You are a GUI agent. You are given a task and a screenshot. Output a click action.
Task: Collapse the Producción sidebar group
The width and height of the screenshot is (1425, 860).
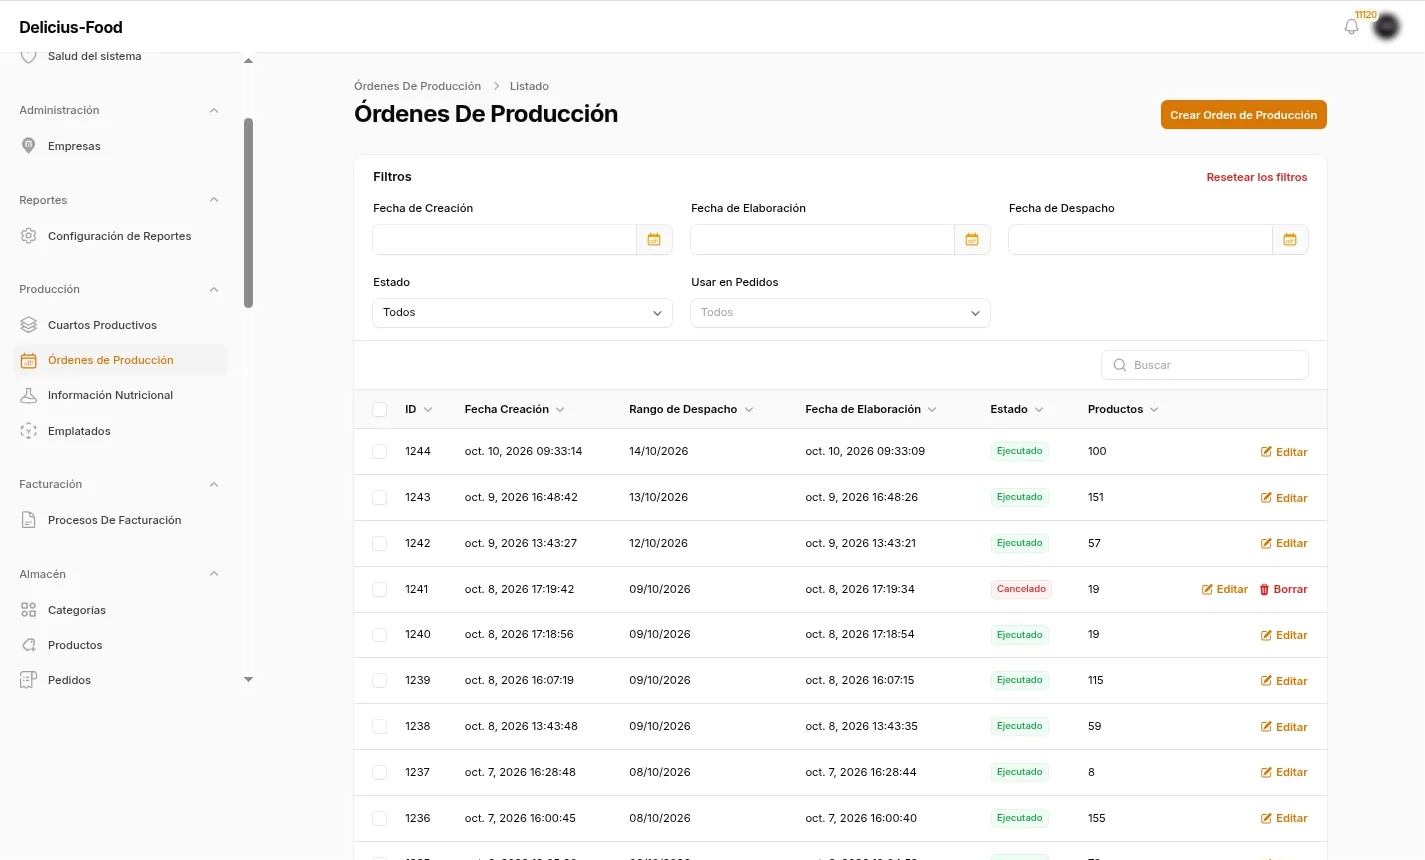(214, 289)
